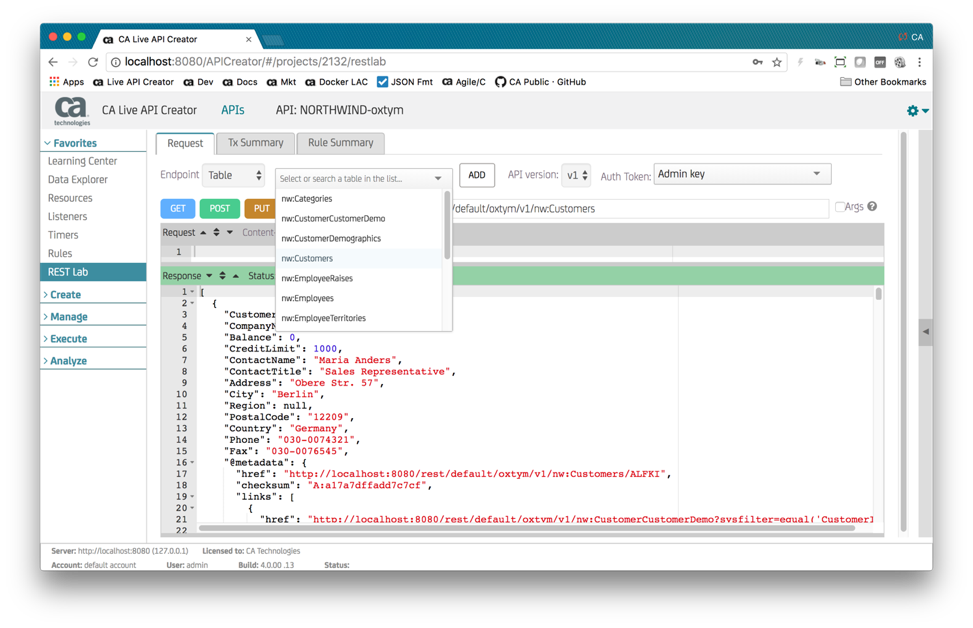Click the green-cornered screen capture extension icon
The image size is (973, 628).
840,62
